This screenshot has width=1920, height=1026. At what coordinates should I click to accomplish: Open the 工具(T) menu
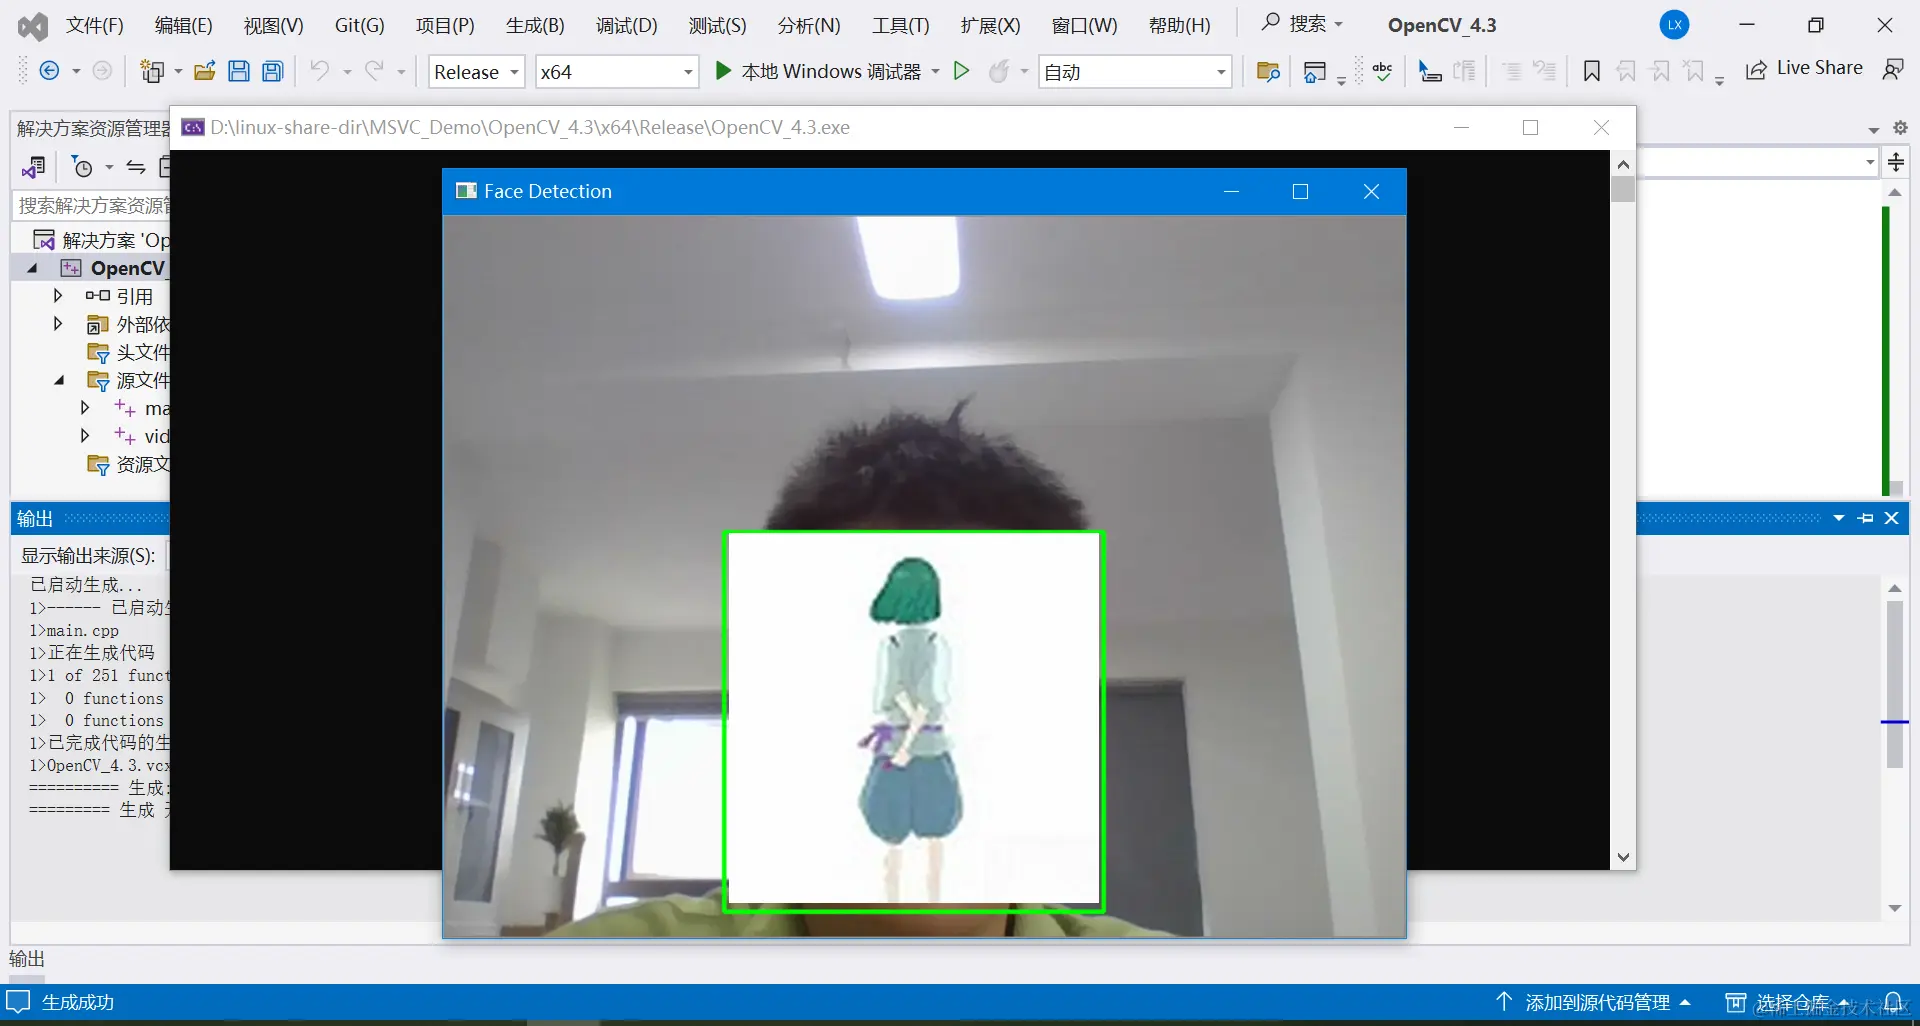[901, 25]
